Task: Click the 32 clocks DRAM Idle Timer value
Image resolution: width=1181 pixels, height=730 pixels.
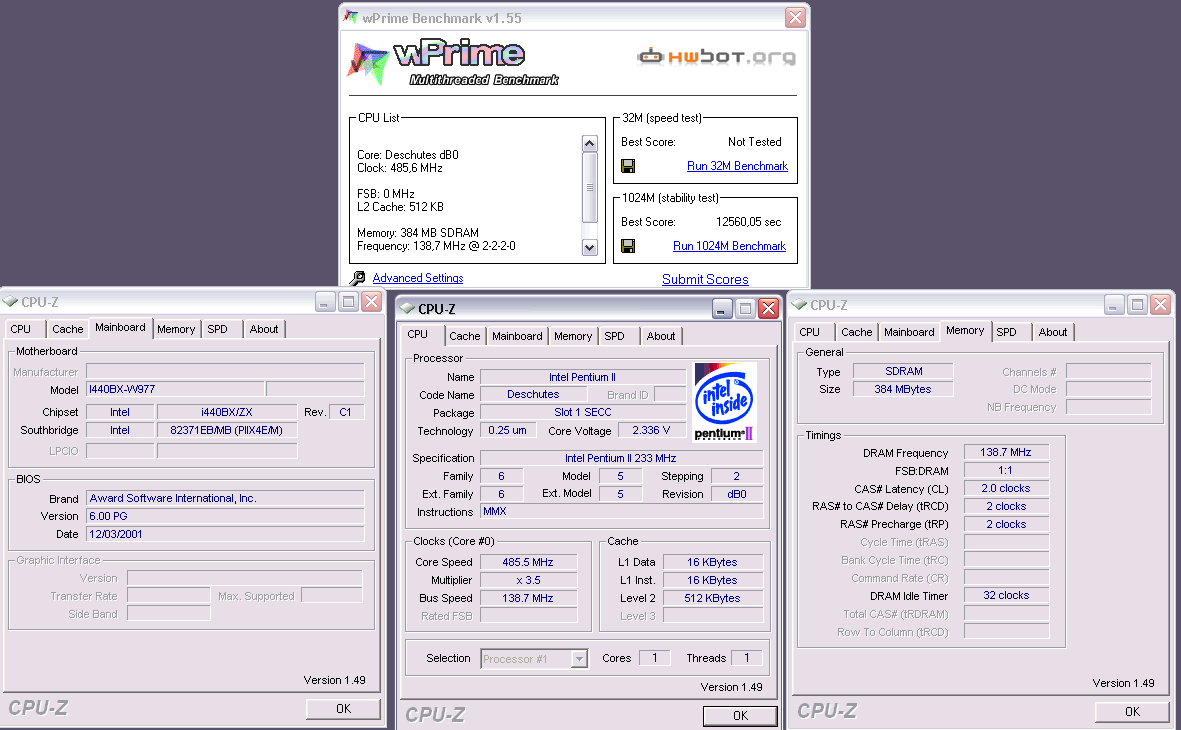Action: pos(1006,595)
